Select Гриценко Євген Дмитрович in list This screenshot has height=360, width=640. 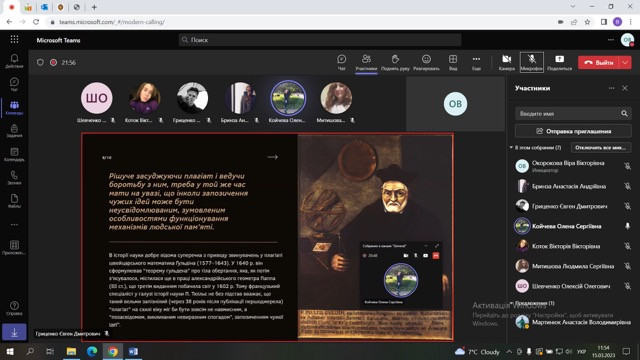point(573,206)
